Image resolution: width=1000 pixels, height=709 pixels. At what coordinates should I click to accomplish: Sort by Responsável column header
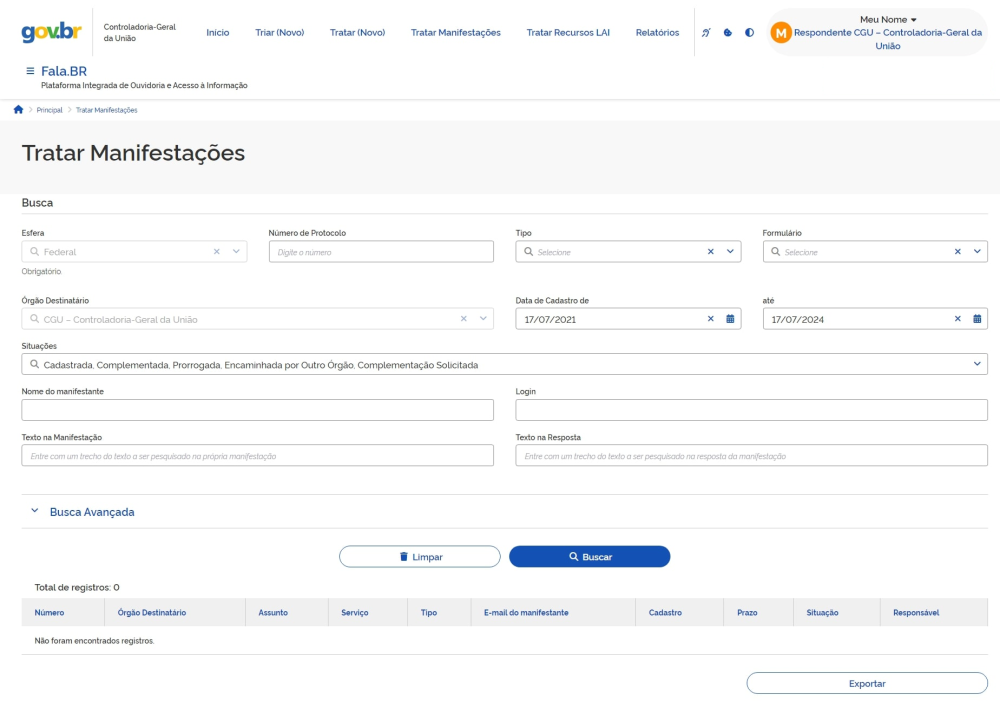click(x=916, y=613)
